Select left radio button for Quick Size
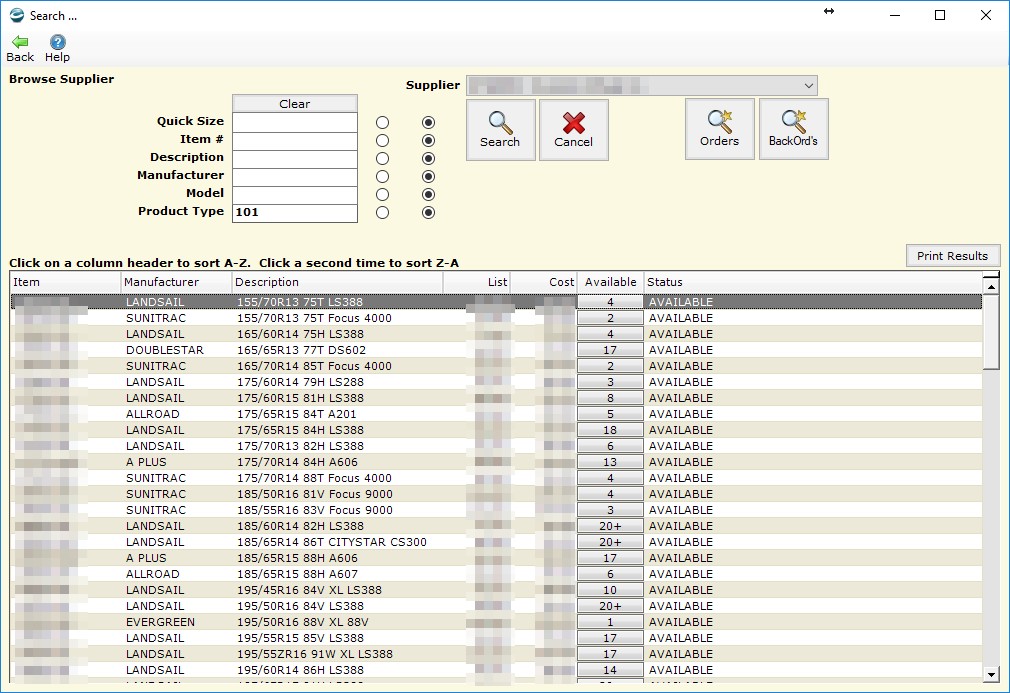1010x693 pixels. pyautogui.click(x=382, y=122)
